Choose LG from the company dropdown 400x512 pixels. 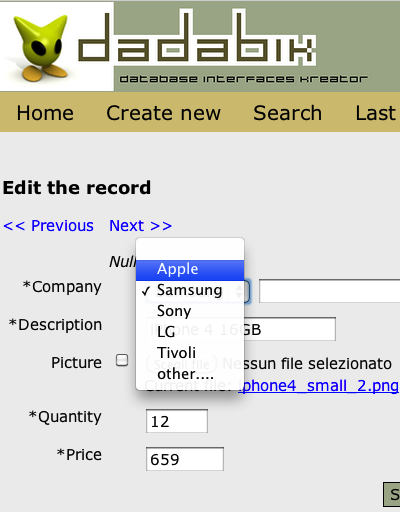190,332
